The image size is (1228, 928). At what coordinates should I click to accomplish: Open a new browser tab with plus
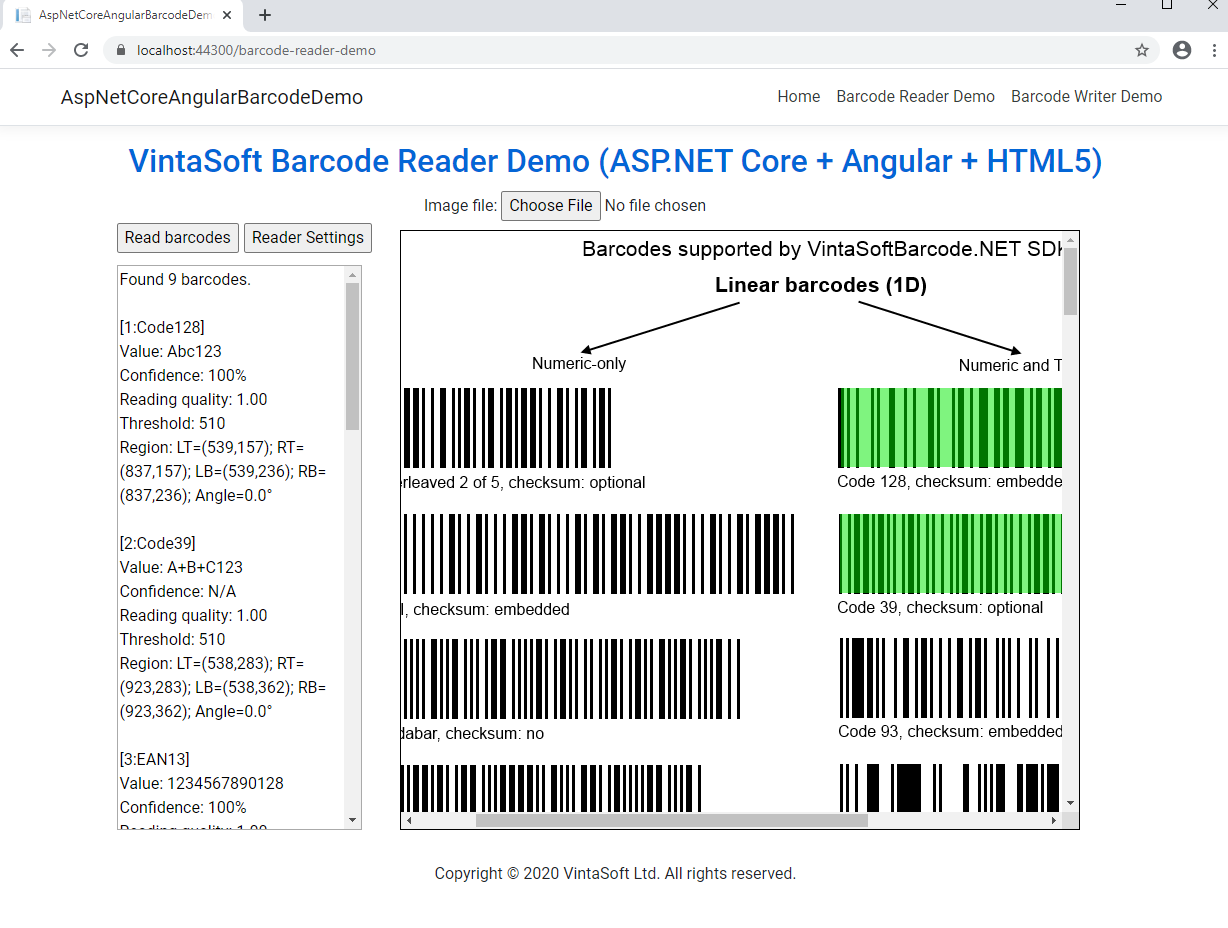coord(265,15)
